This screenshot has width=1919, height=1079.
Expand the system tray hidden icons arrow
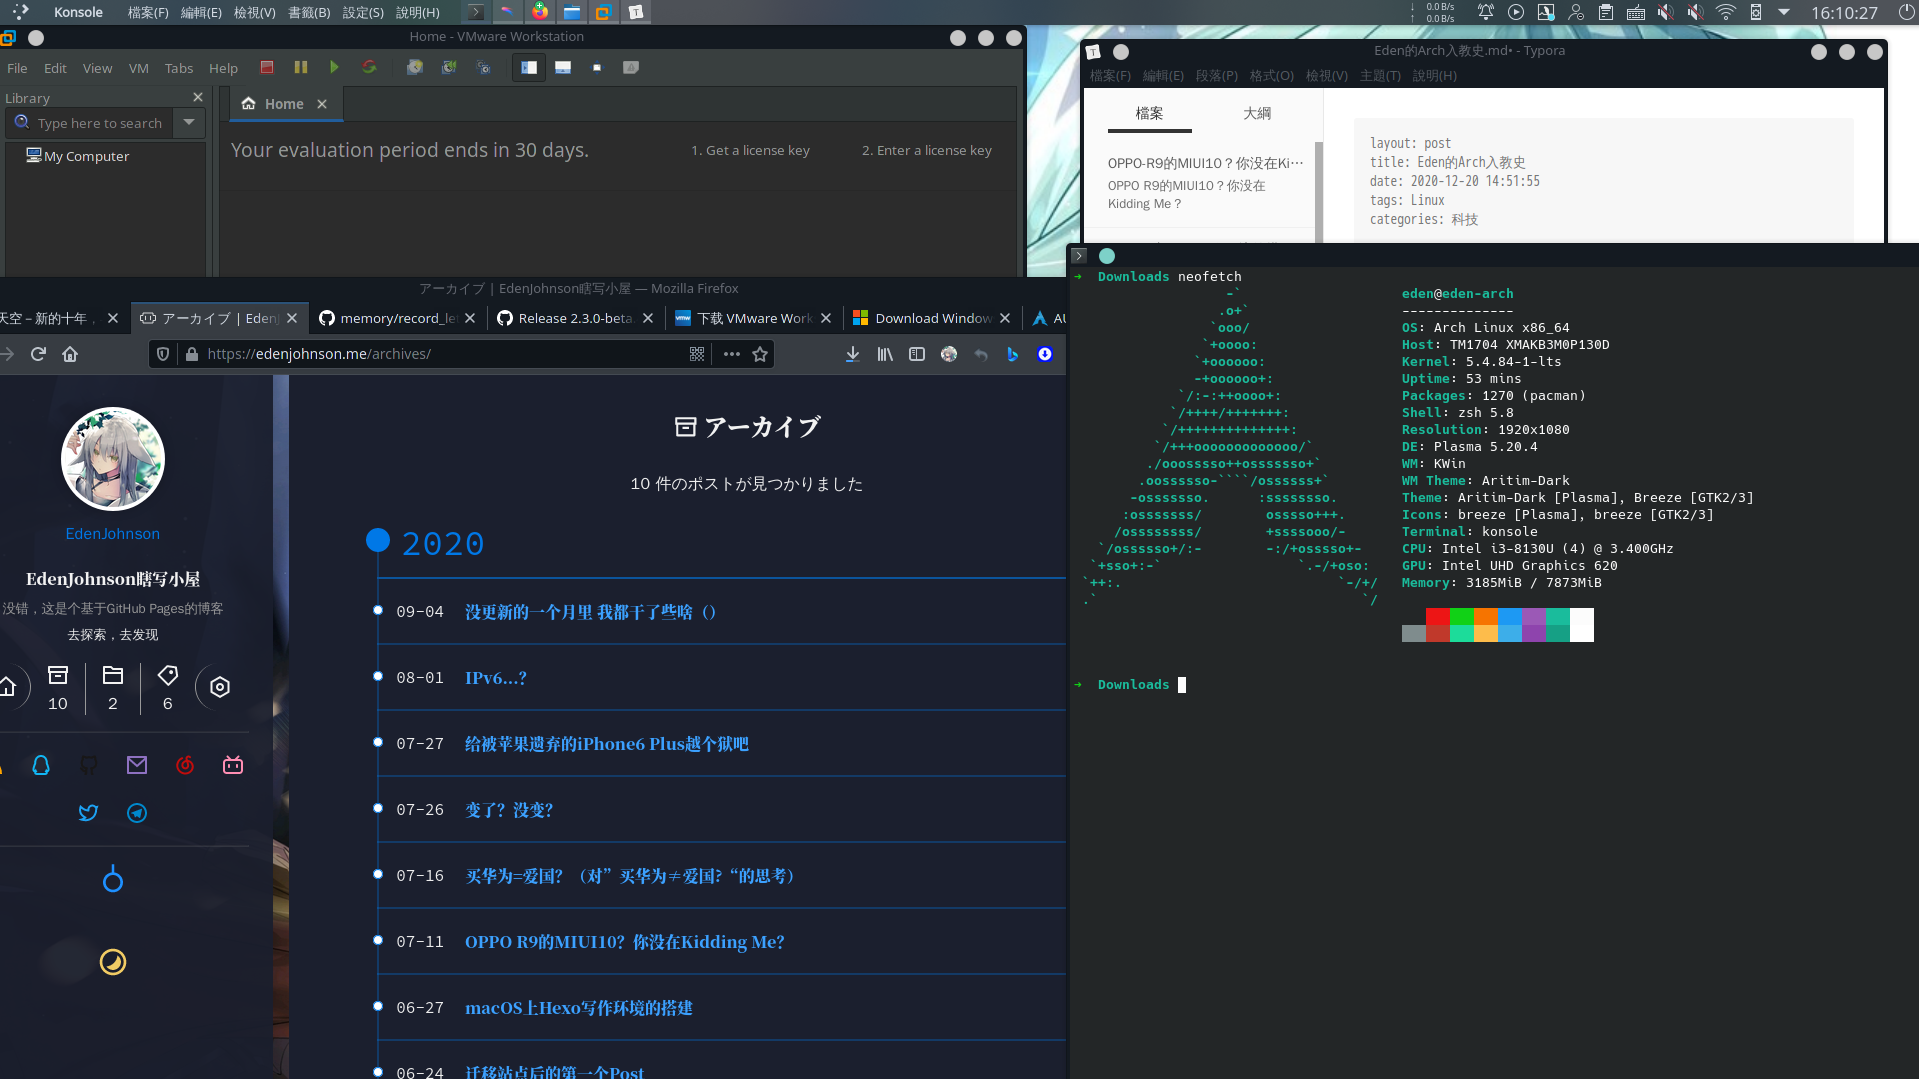coord(1783,12)
